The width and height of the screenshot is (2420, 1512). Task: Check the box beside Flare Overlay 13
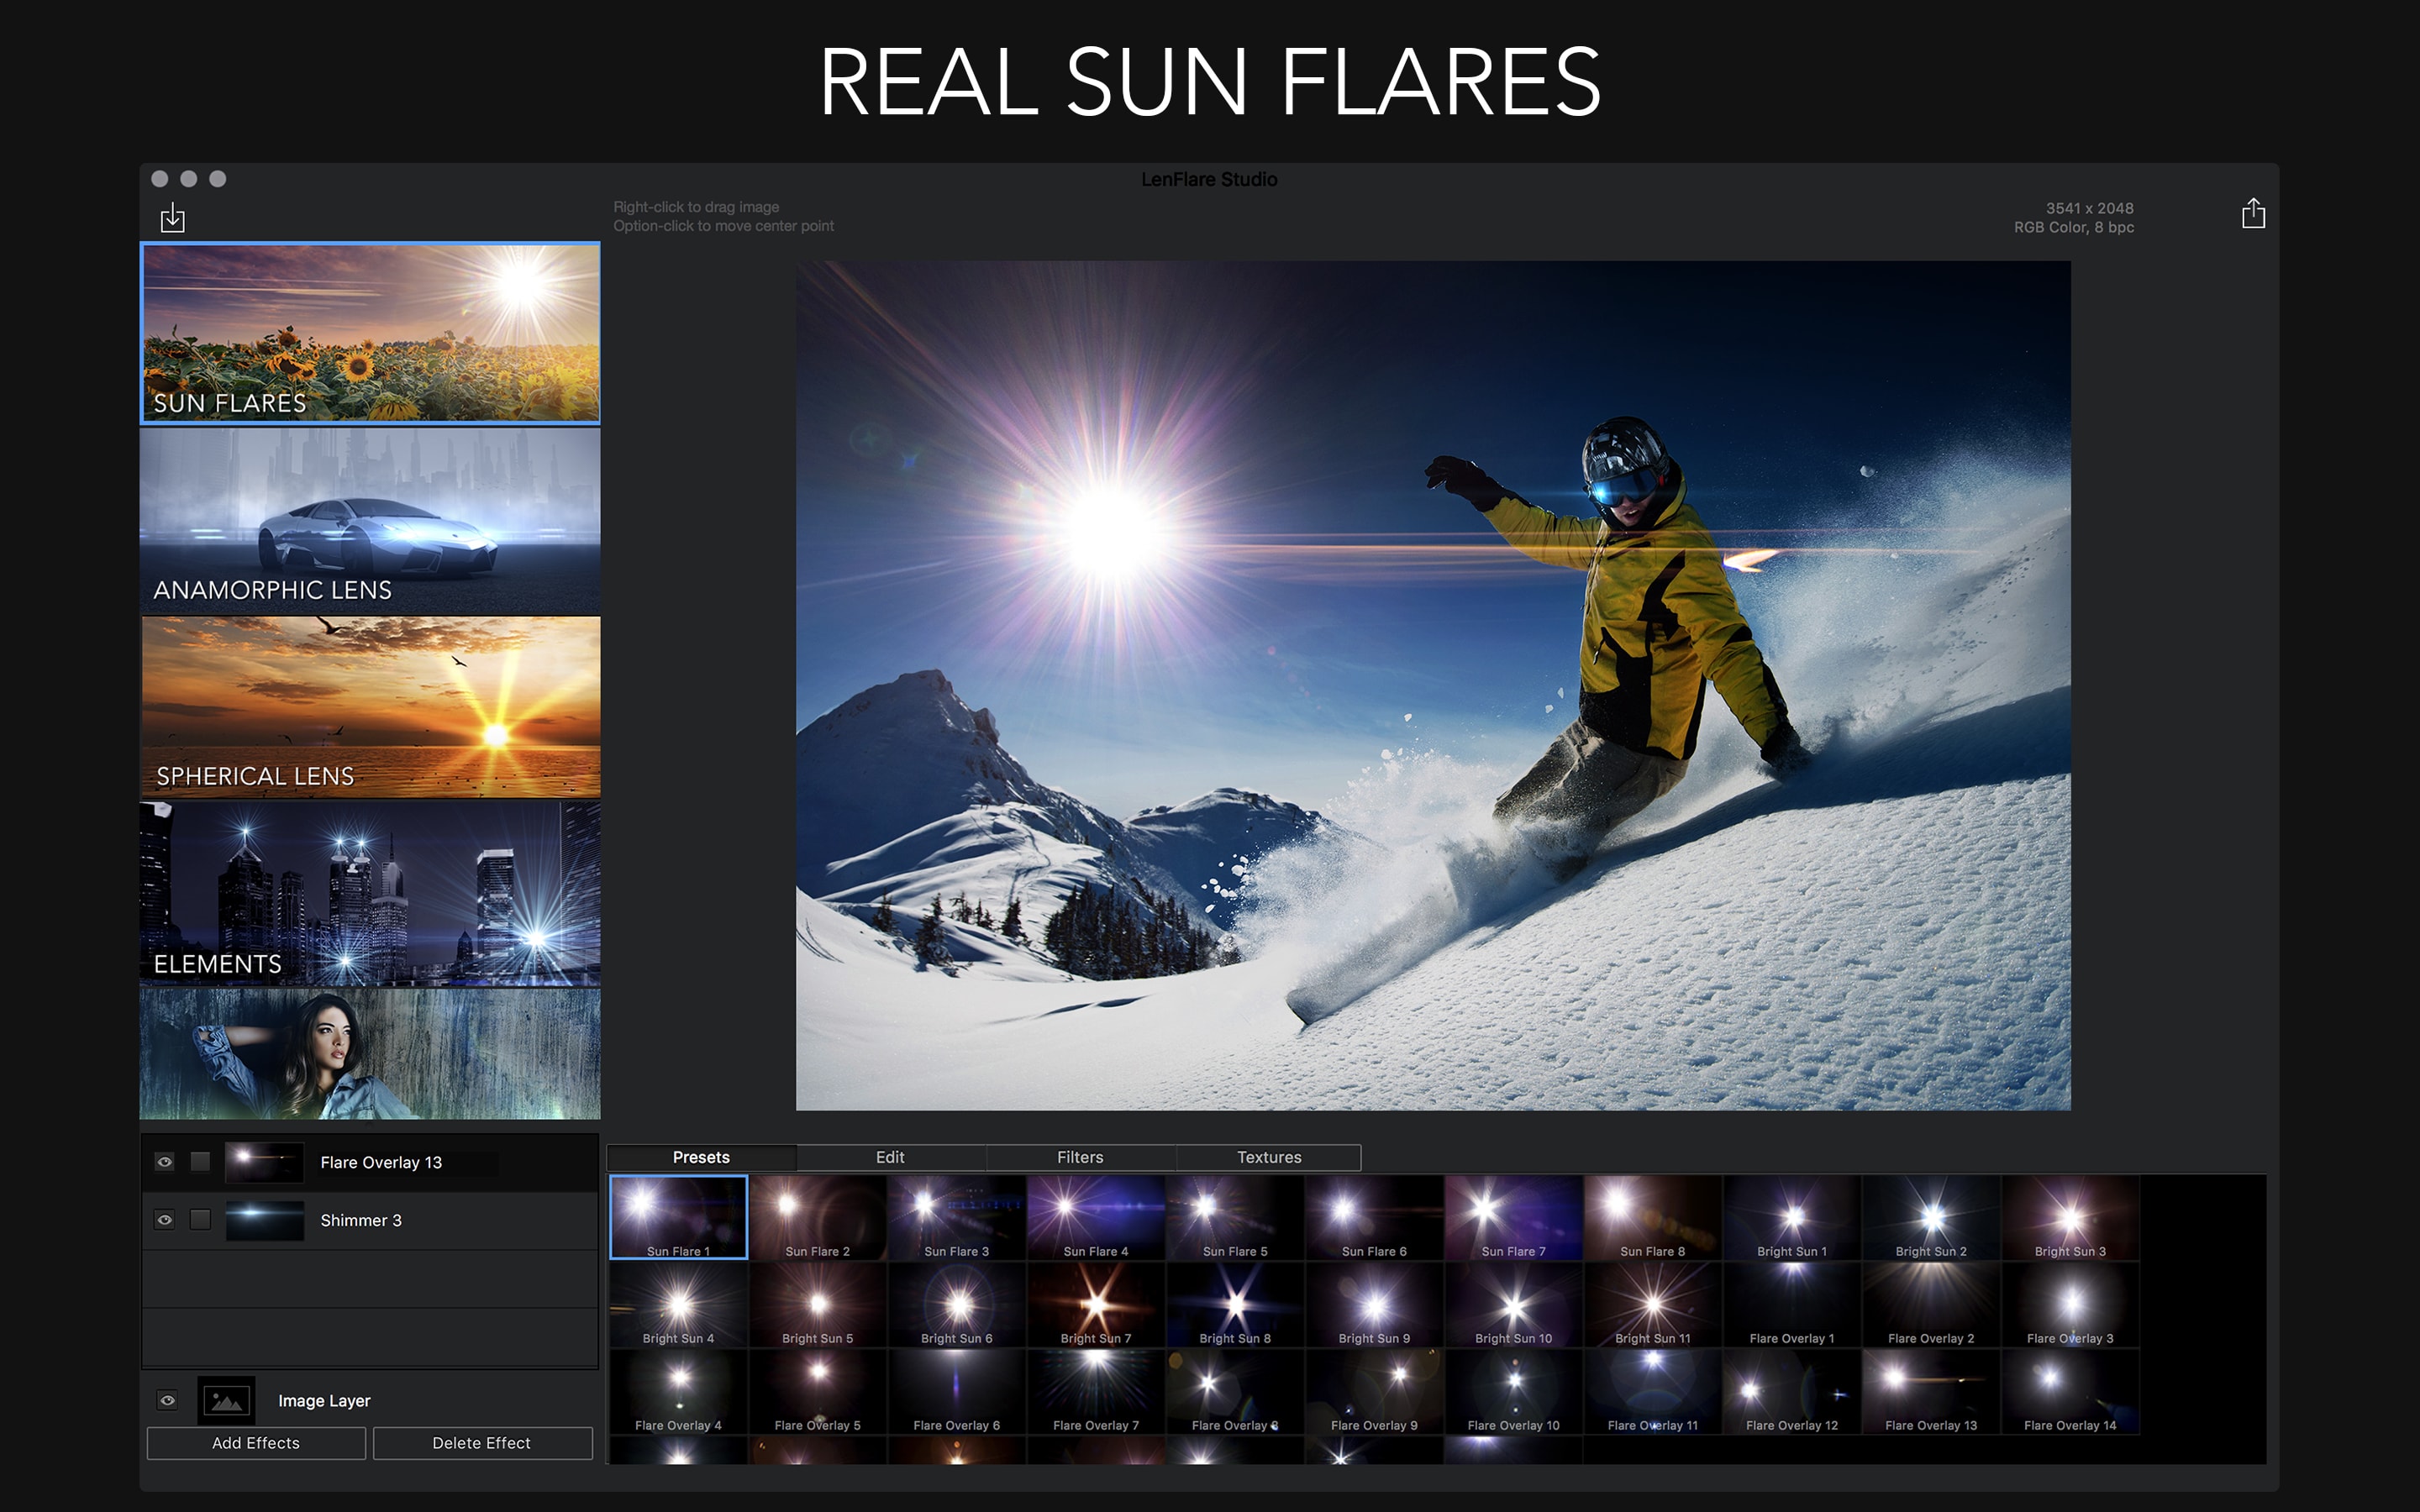pyautogui.click(x=200, y=1162)
